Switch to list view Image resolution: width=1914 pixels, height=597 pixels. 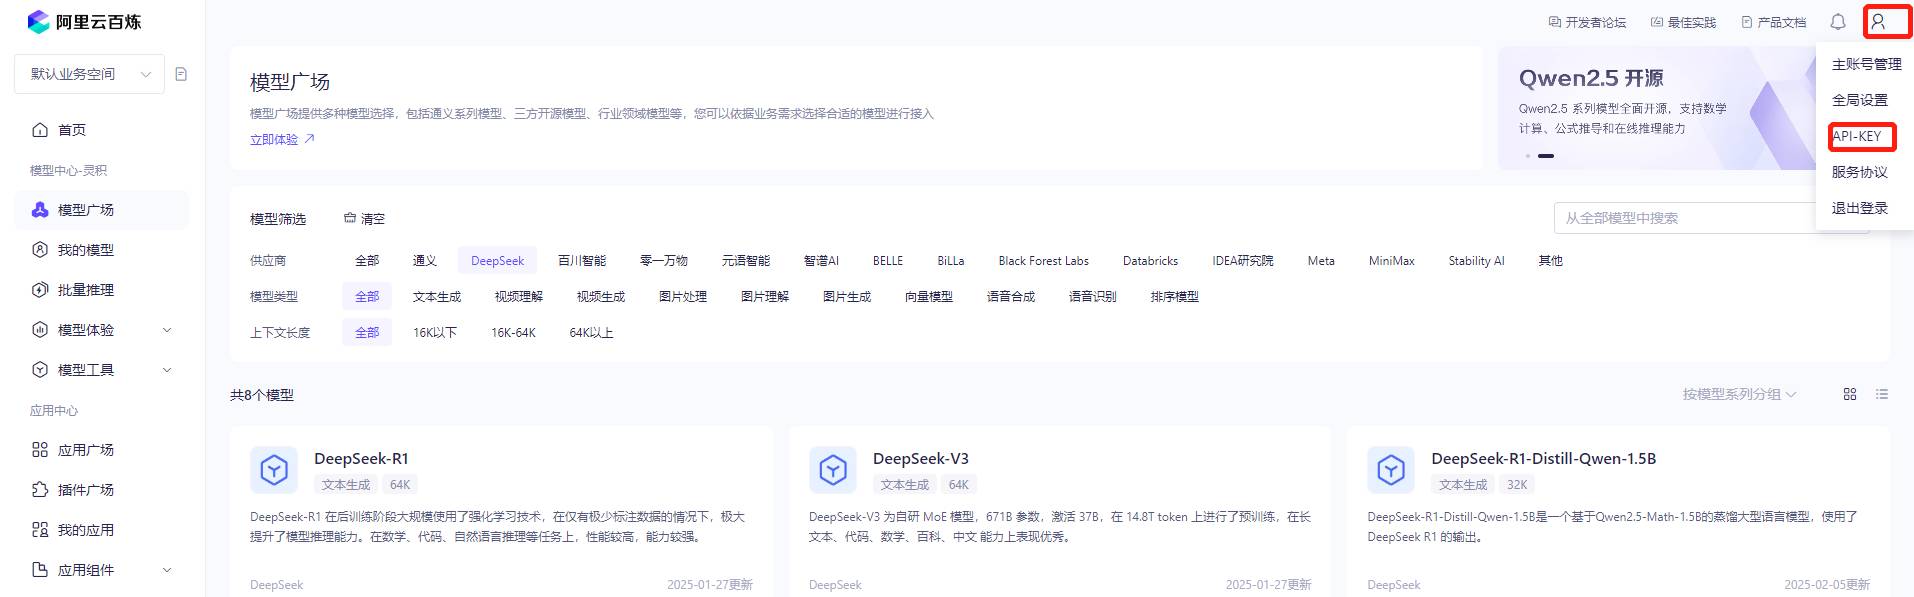pyautogui.click(x=1882, y=394)
